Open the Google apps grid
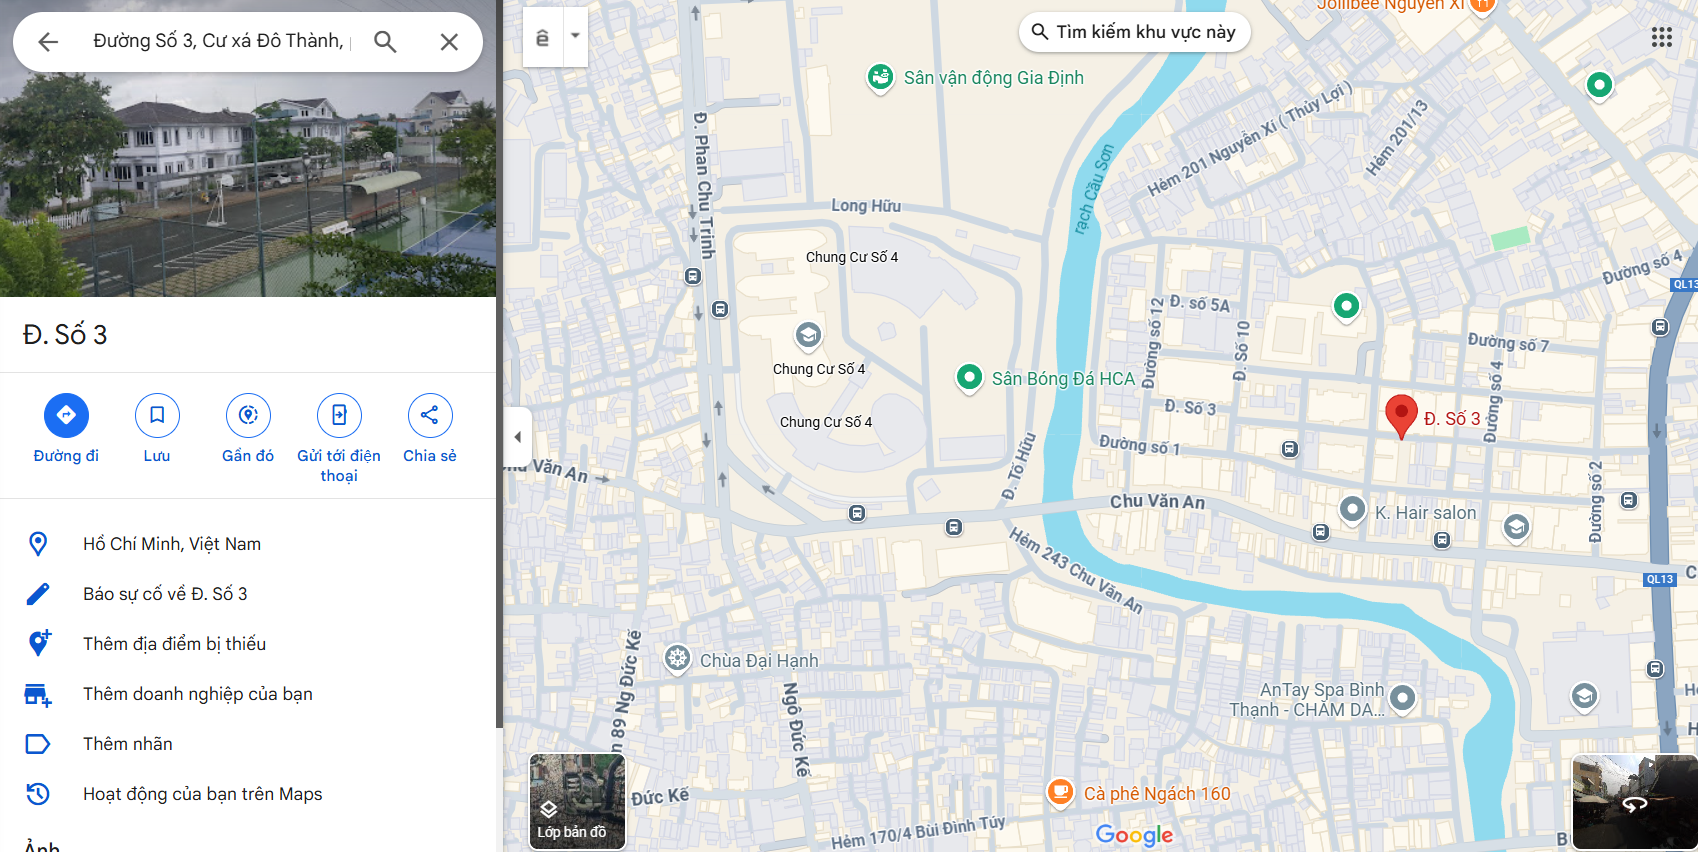The image size is (1698, 852). 1661,37
